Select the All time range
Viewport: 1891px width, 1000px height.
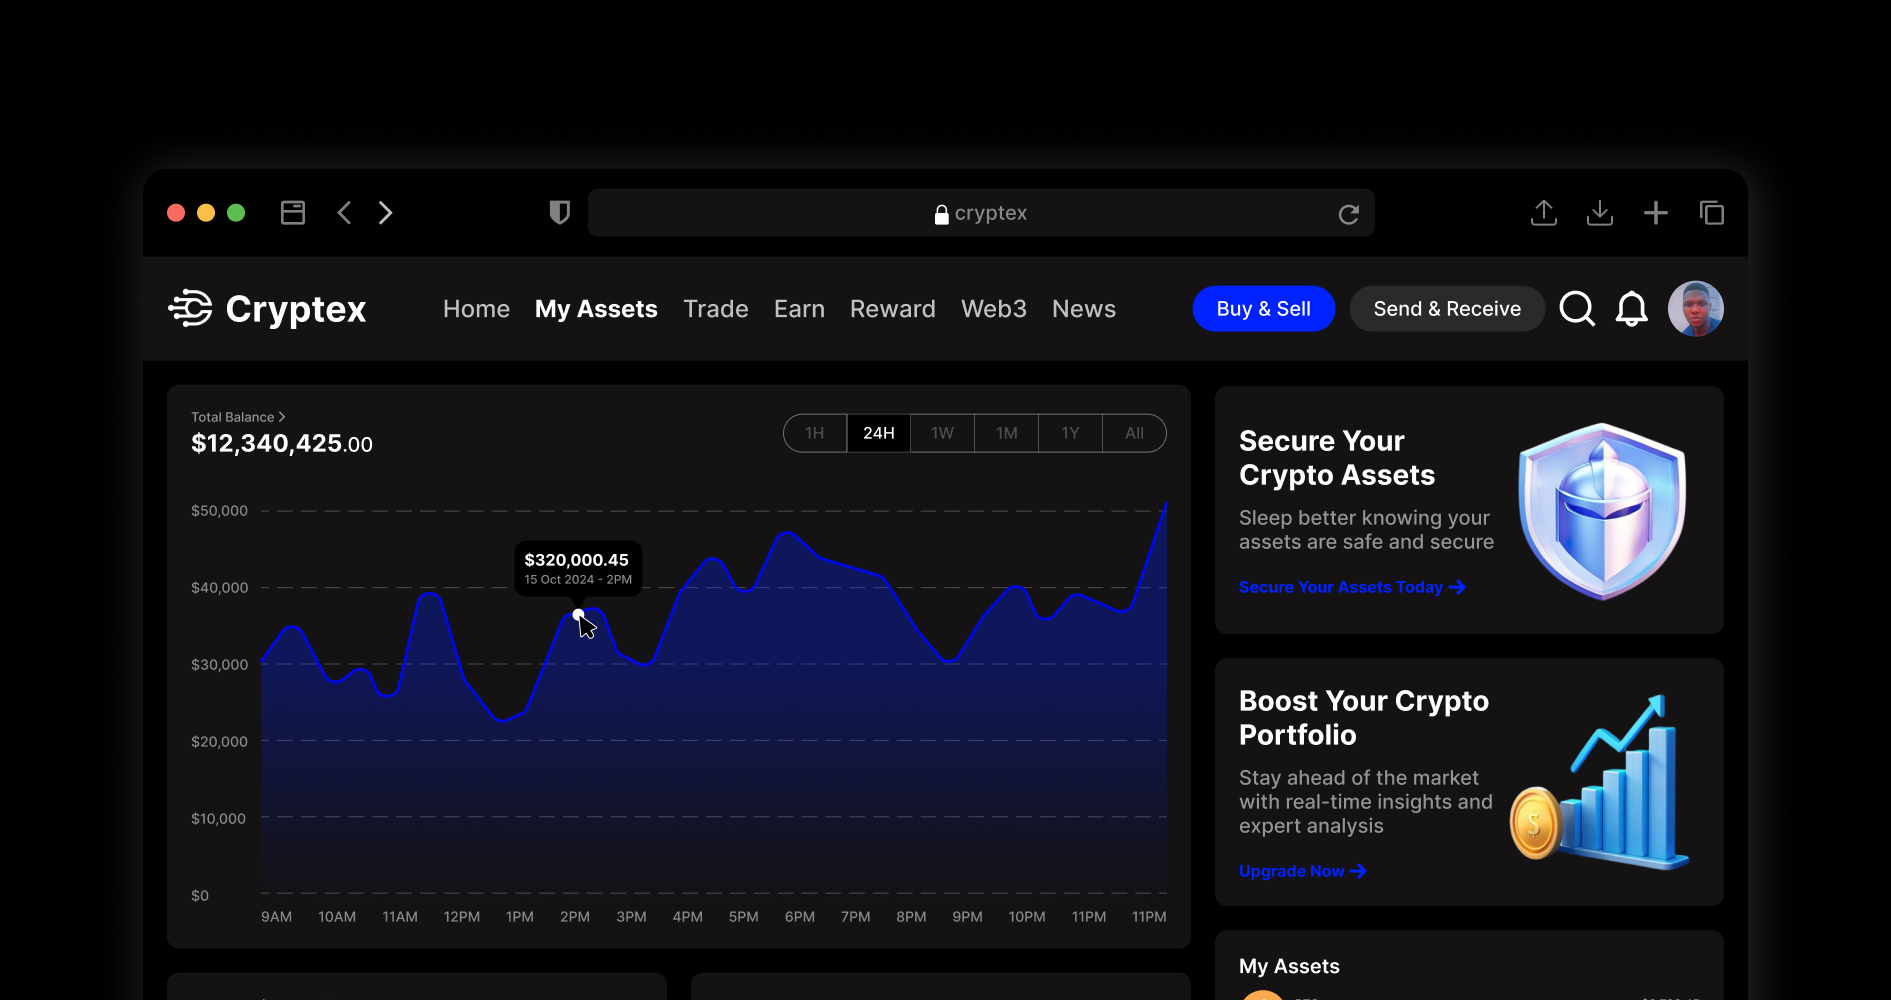pyautogui.click(x=1134, y=432)
